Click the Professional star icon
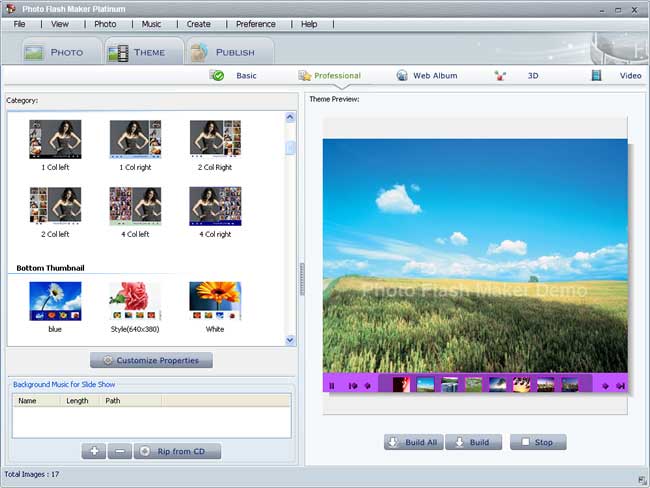 click(305, 75)
